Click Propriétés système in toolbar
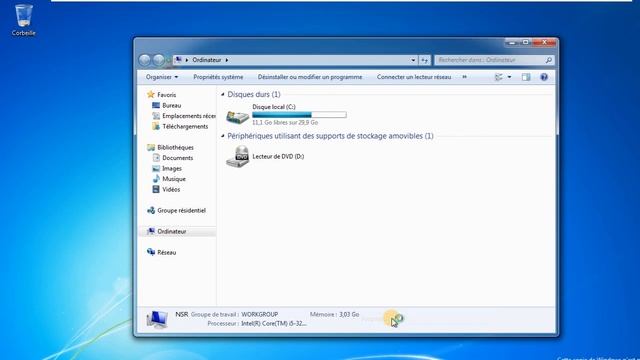 click(218, 77)
